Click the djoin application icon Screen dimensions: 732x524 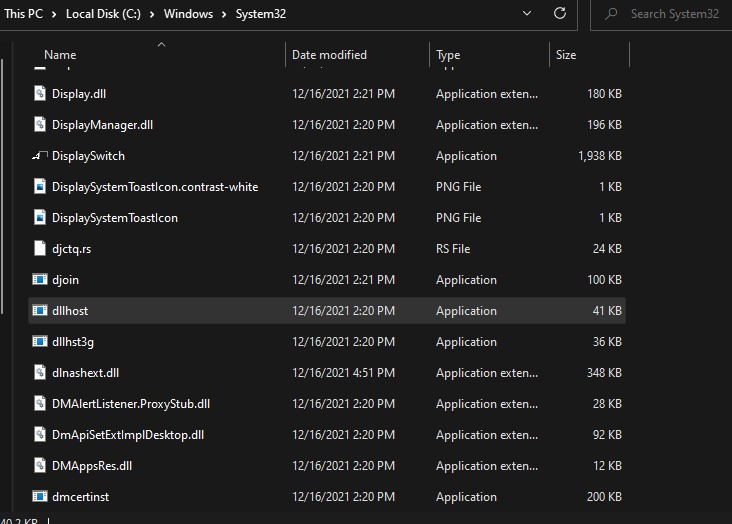point(40,280)
